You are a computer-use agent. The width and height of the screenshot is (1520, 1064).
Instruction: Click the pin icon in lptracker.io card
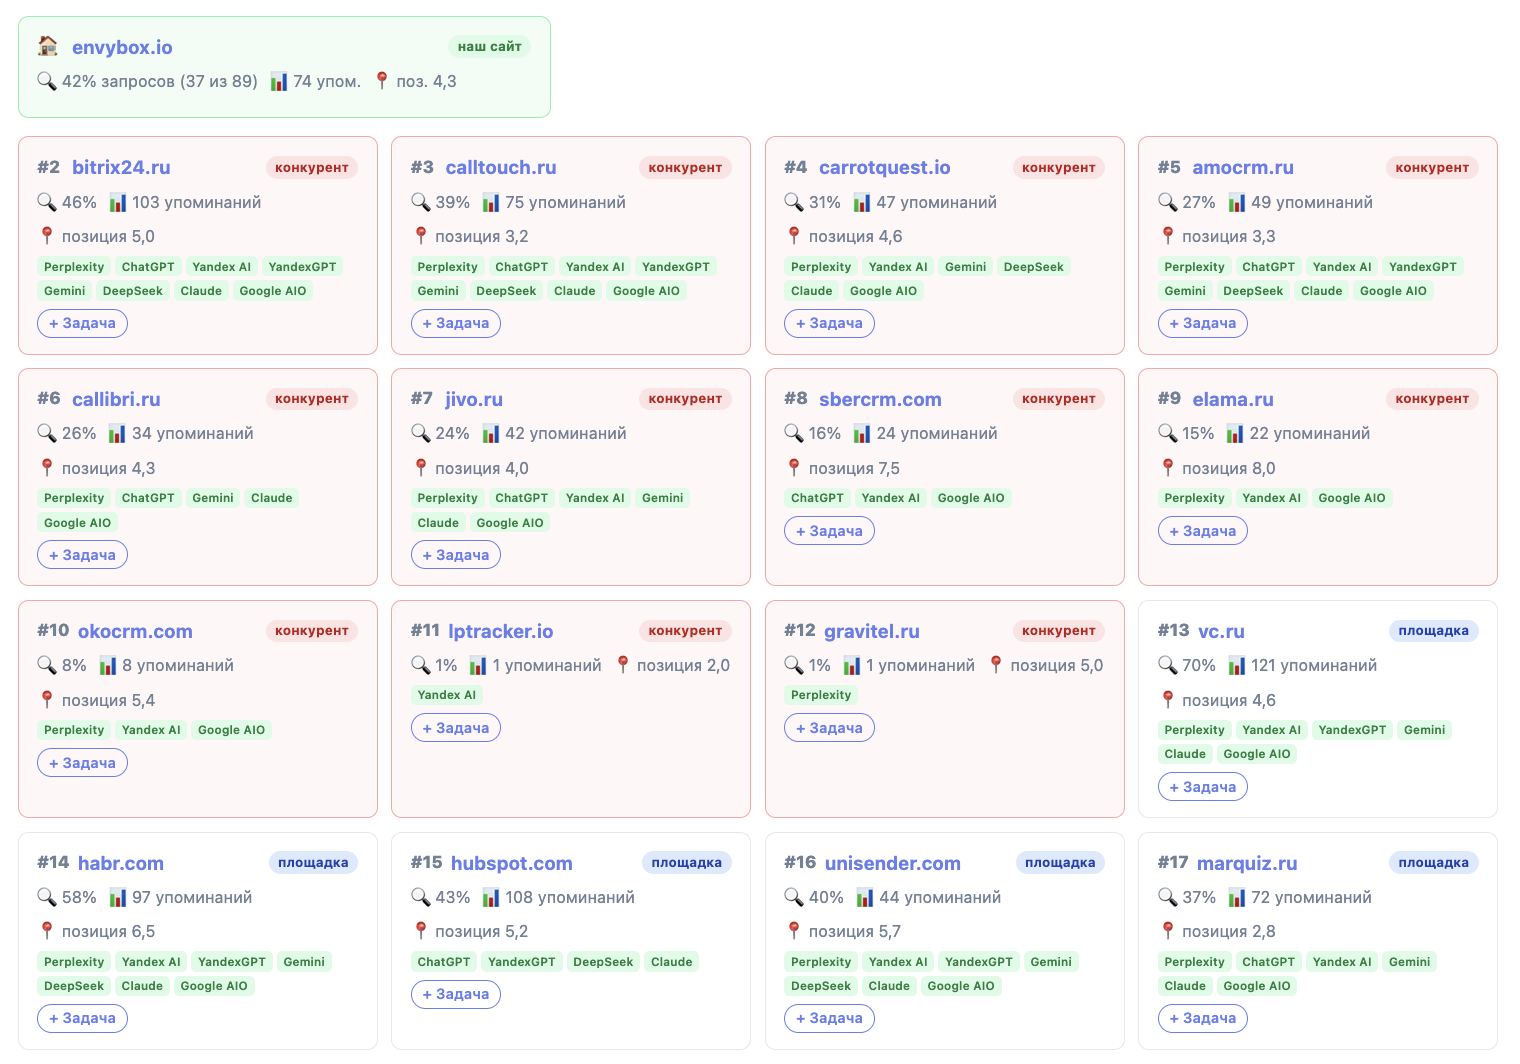[x=623, y=664]
